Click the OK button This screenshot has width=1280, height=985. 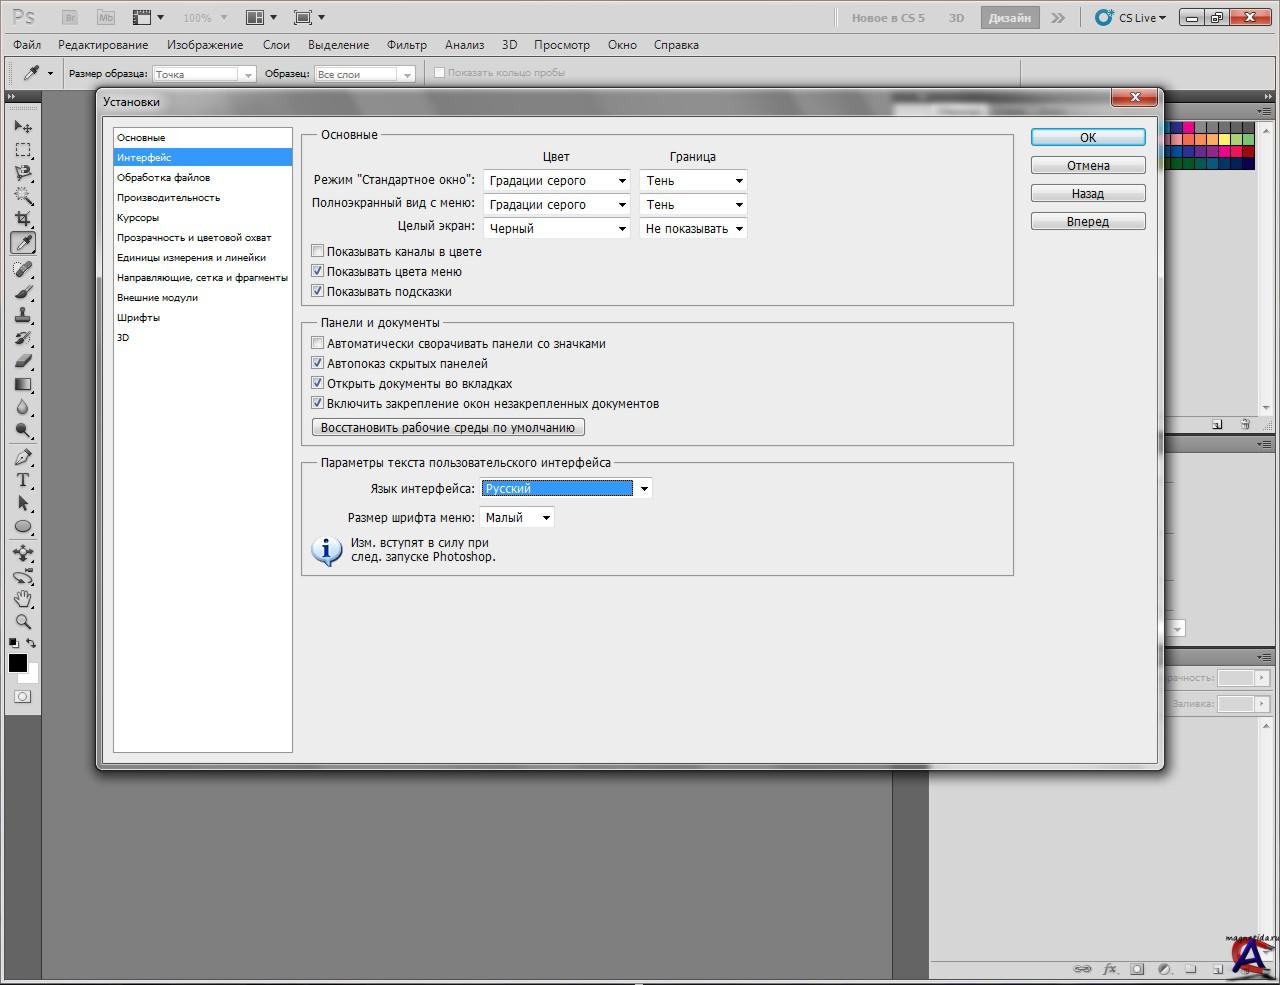click(x=1087, y=138)
